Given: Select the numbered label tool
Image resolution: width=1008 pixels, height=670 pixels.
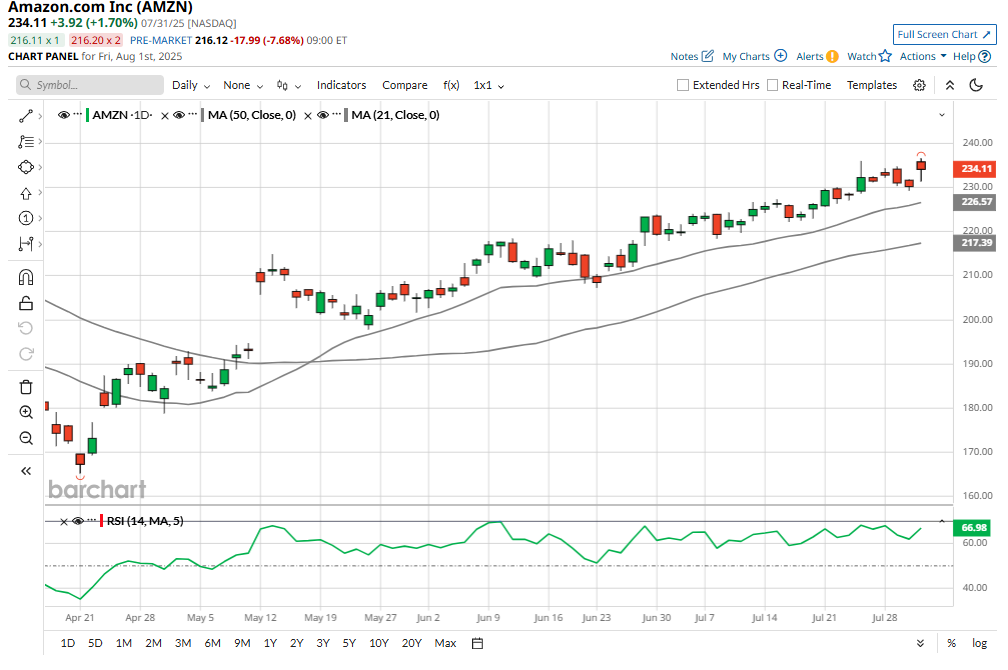Looking at the screenshot, I should [26, 219].
